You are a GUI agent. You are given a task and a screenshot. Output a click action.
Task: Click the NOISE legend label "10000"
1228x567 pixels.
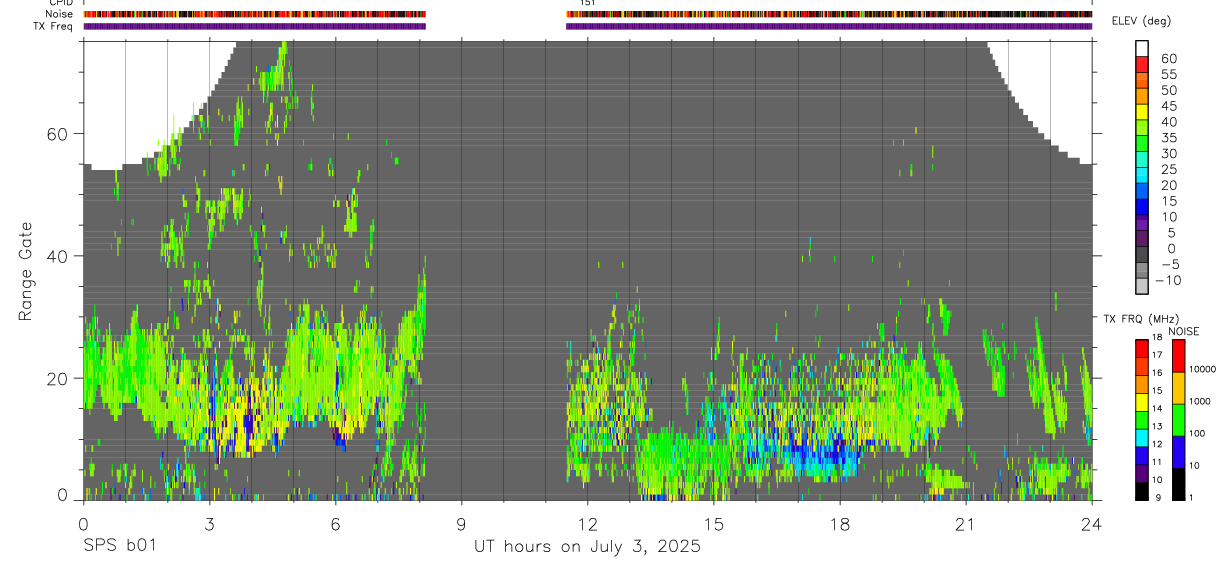(1202, 369)
